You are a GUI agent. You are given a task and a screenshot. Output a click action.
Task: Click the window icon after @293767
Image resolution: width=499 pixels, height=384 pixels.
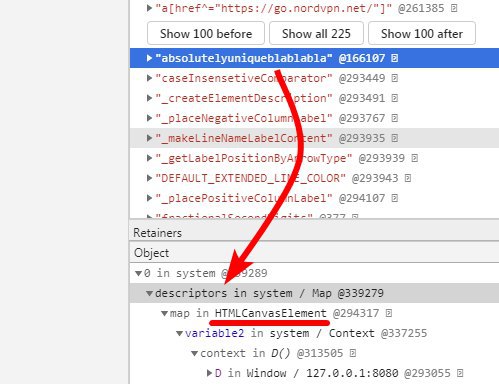[395, 118]
